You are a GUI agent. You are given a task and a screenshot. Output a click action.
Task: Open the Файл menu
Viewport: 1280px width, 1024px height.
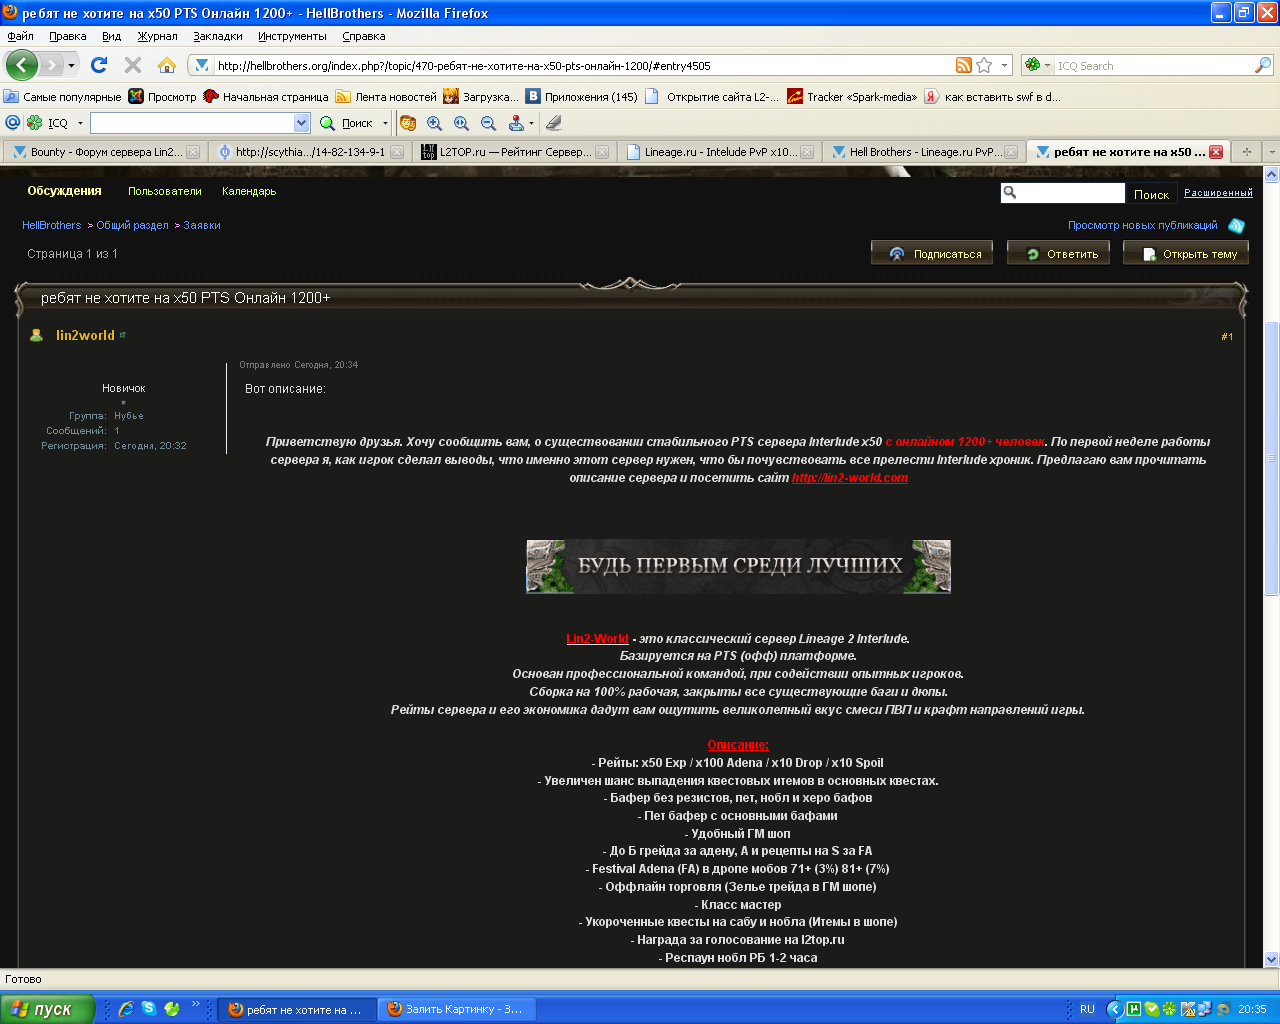(20, 36)
